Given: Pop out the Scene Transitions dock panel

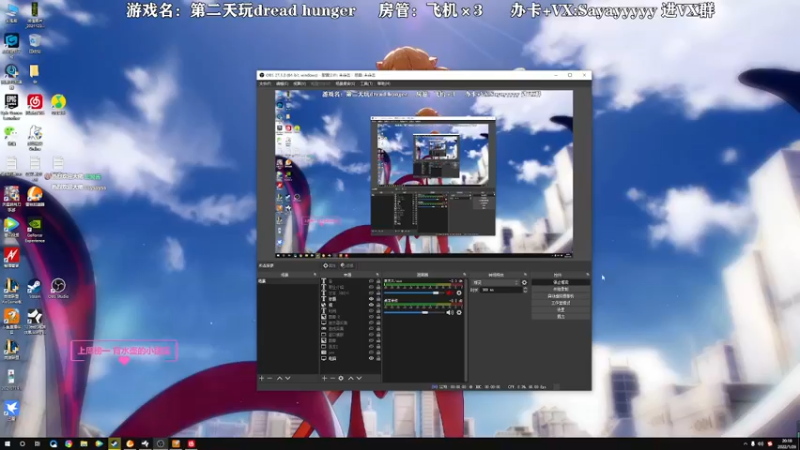Looking at the screenshot, I should [525, 274].
